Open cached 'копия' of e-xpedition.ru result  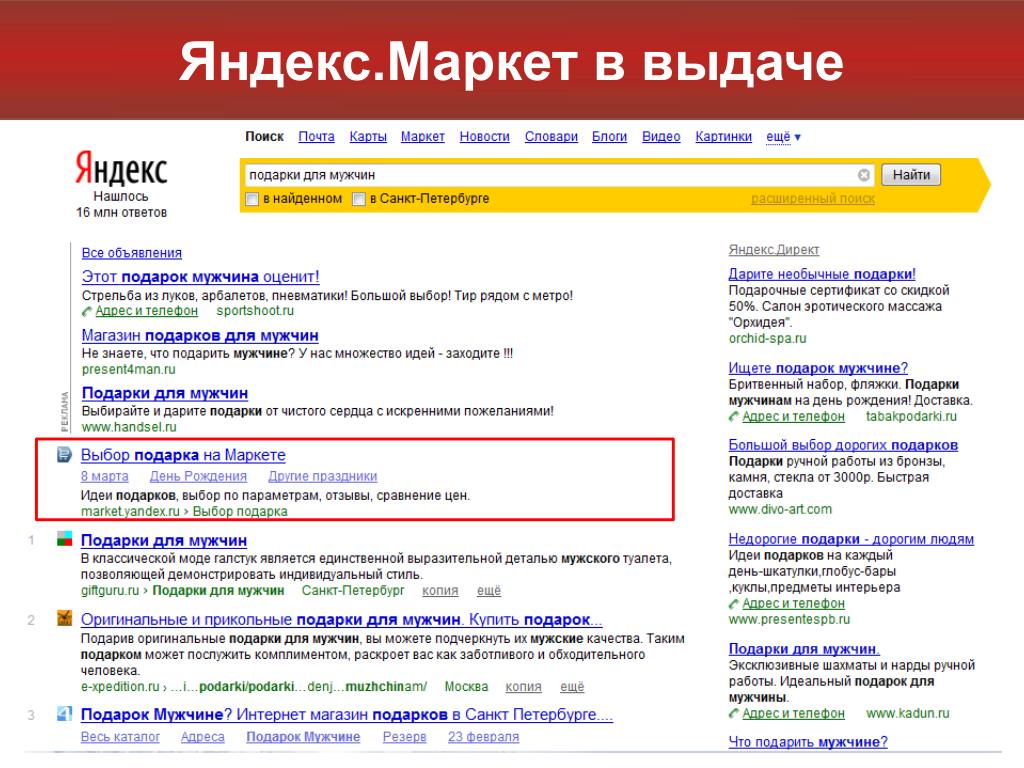click(x=523, y=686)
